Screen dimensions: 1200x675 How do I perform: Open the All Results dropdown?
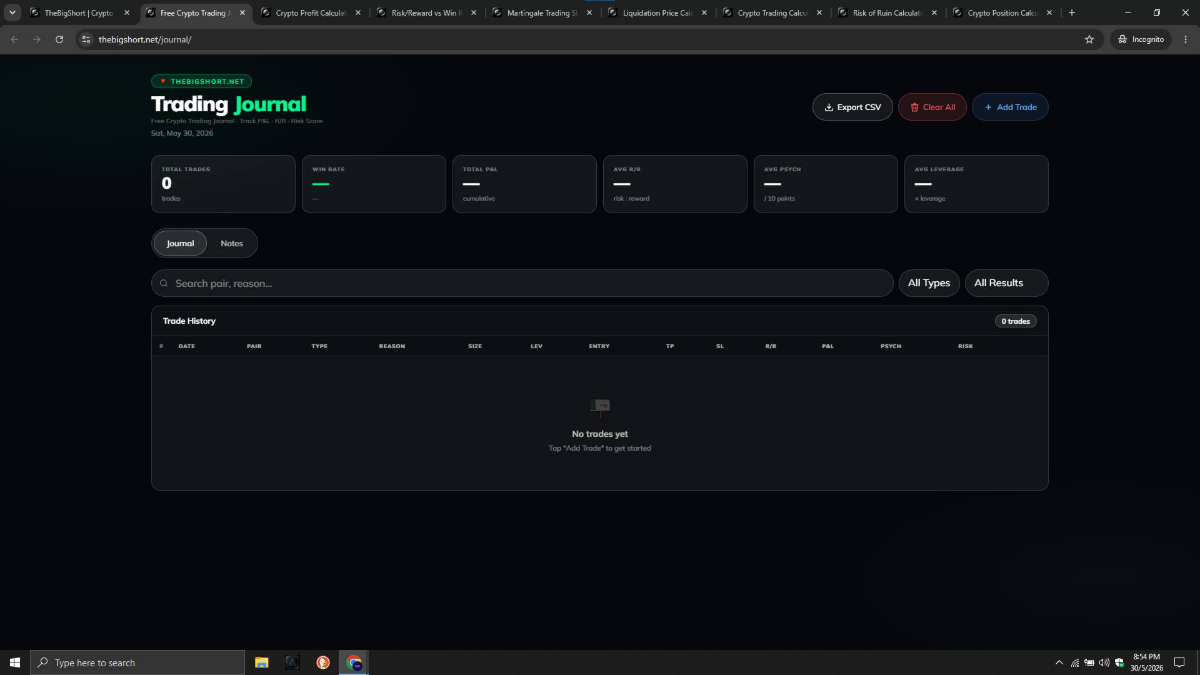[1006, 283]
